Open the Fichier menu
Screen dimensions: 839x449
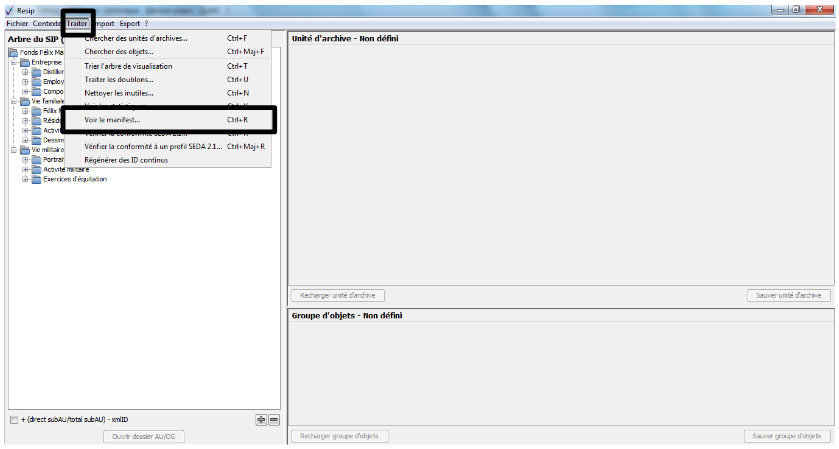tap(18, 23)
